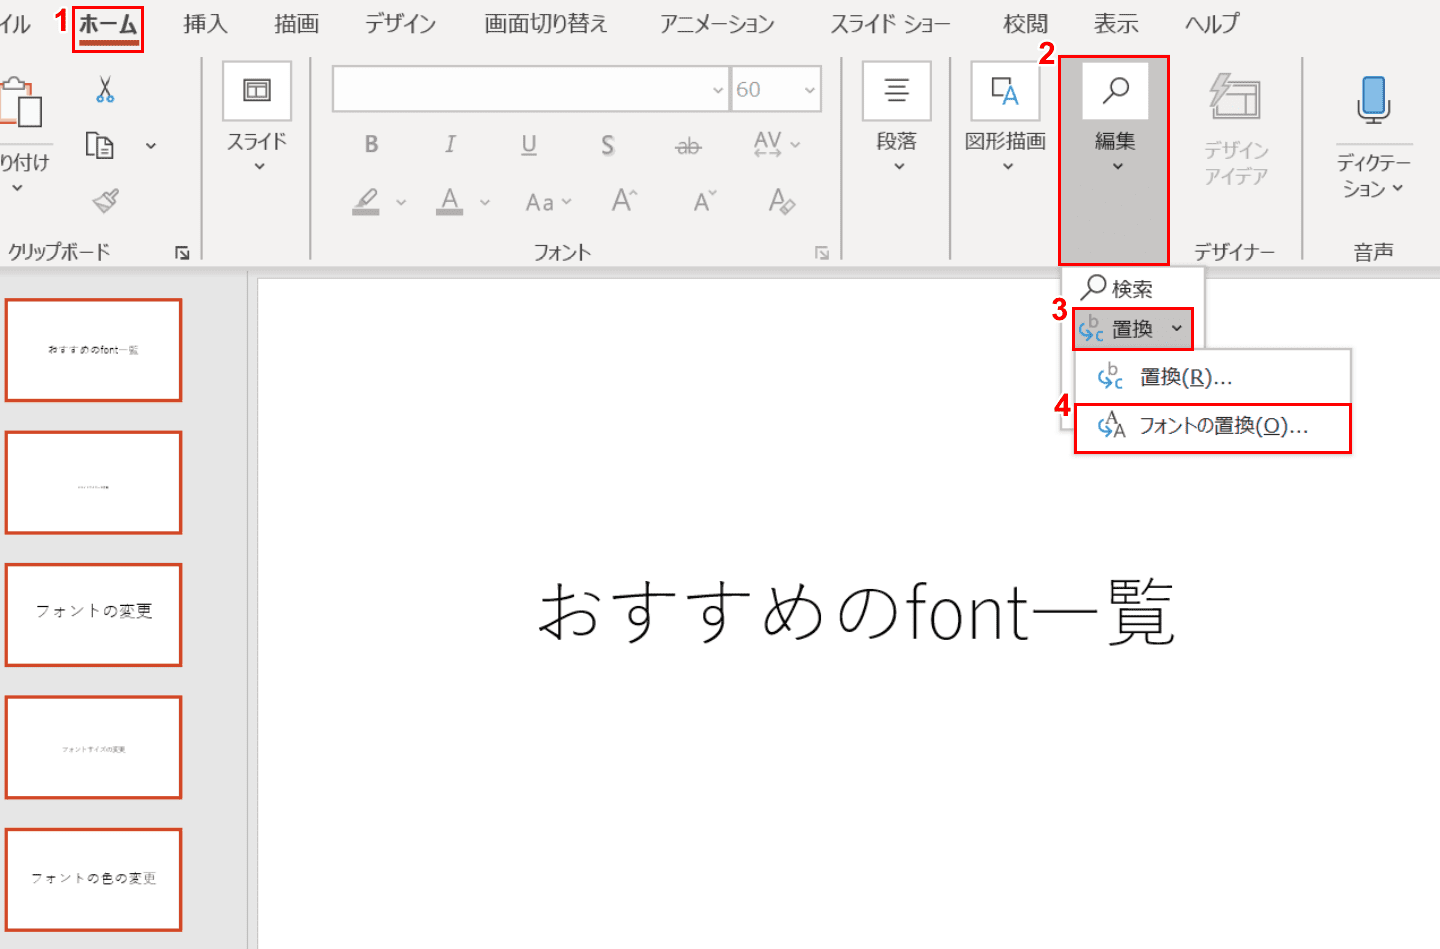1440x949 pixels.
Task: Expand the highlight color dropdown arrow
Action: tap(401, 203)
